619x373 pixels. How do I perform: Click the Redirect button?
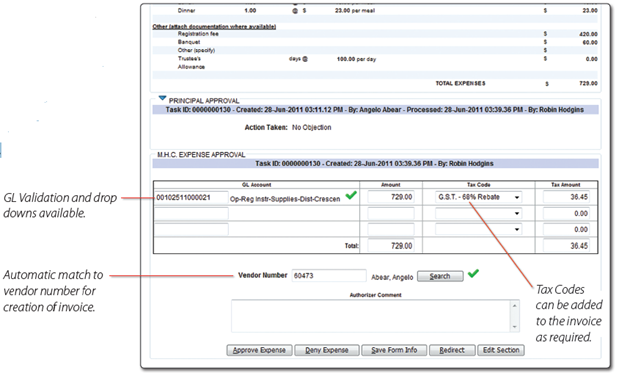pos(452,350)
